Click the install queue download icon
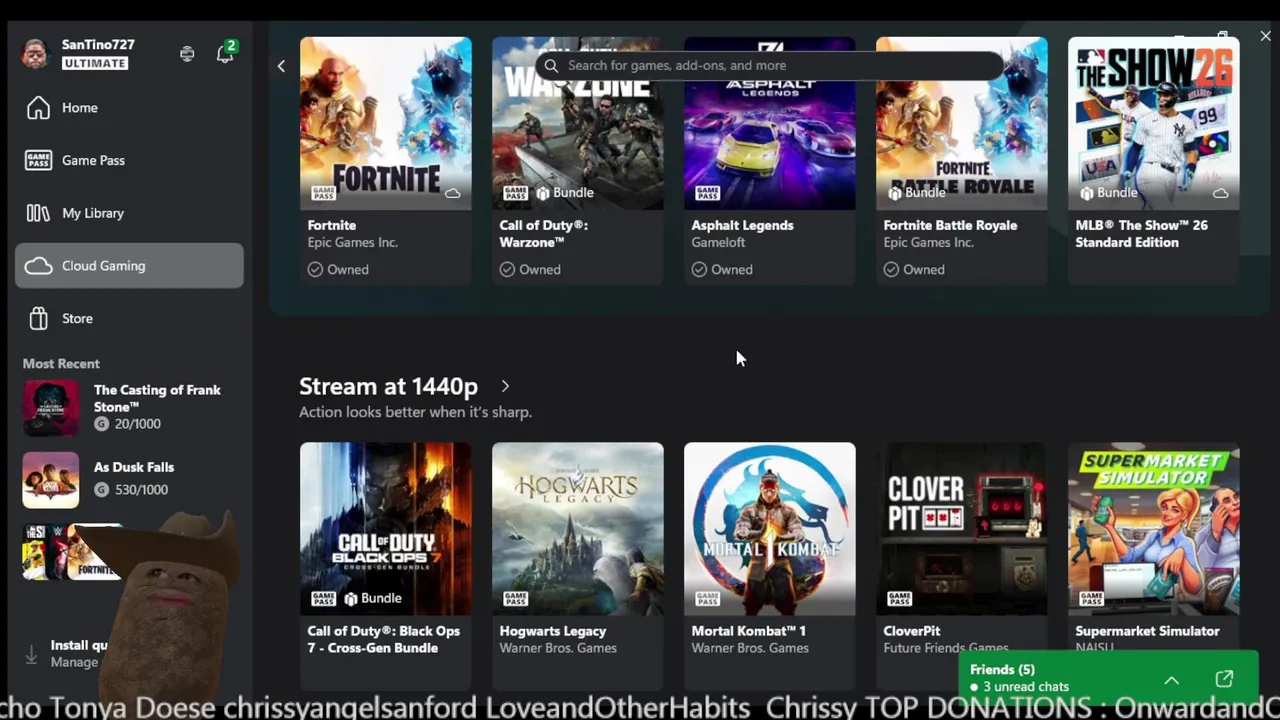 [31, 654]
